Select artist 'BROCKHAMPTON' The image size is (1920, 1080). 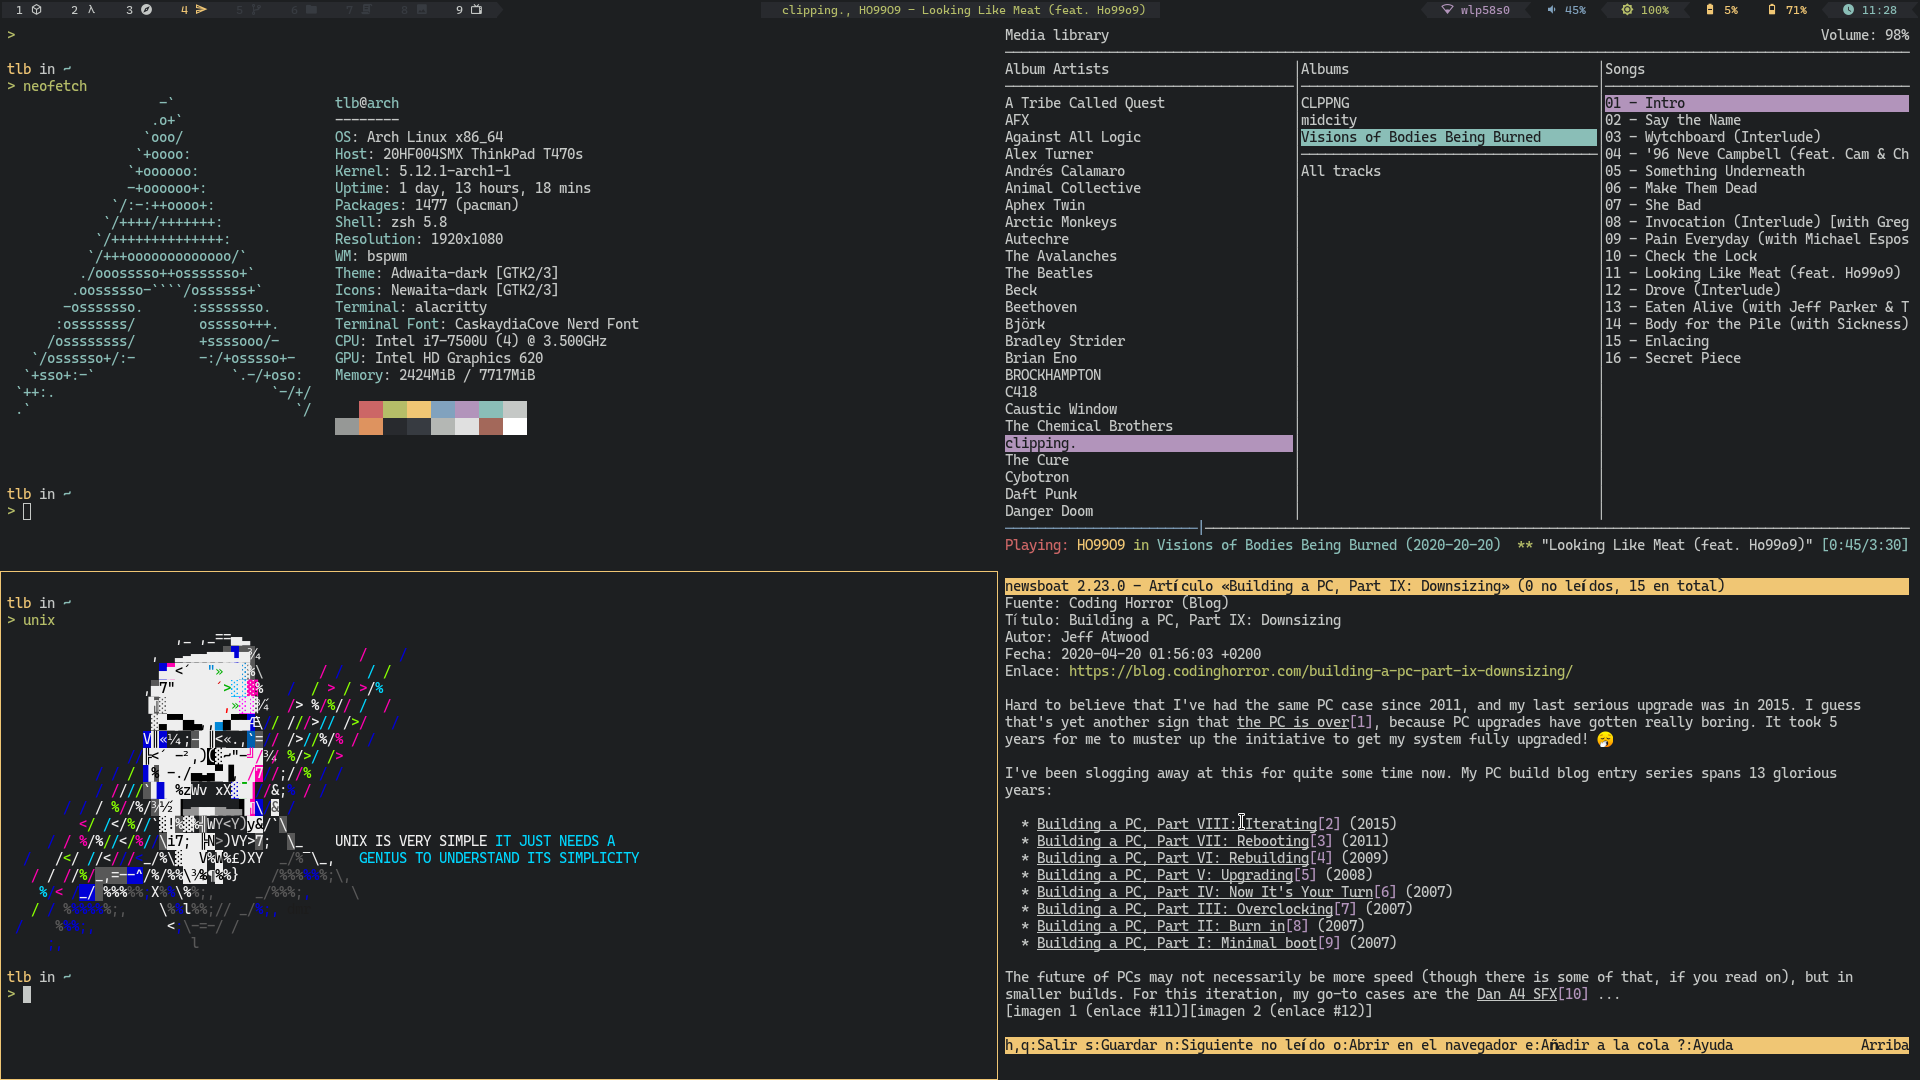pos(1052,375)
